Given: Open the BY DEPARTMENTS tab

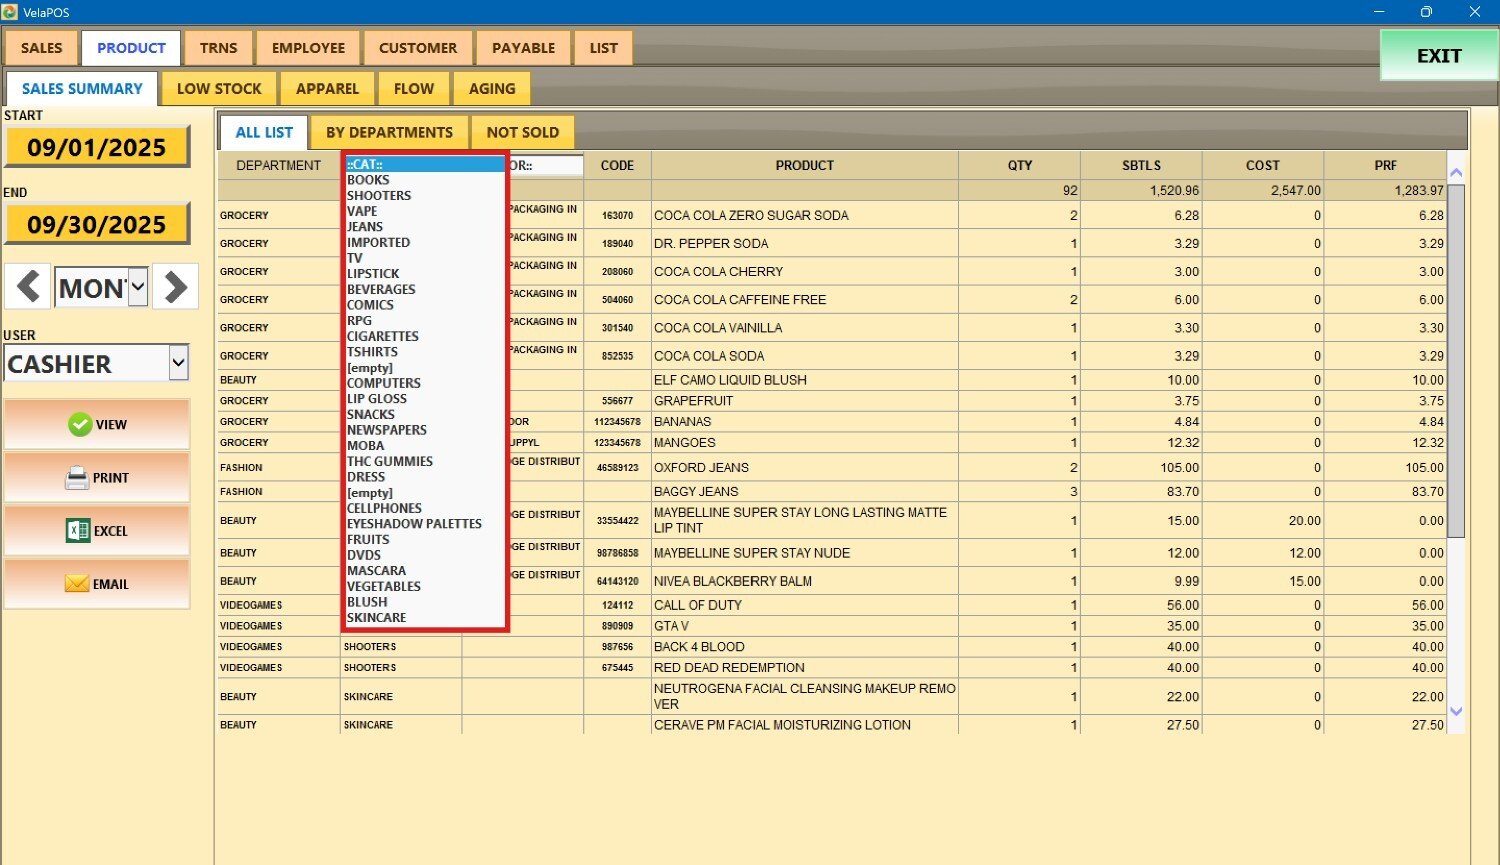Looking at the screenshot, I should point(389,132).
